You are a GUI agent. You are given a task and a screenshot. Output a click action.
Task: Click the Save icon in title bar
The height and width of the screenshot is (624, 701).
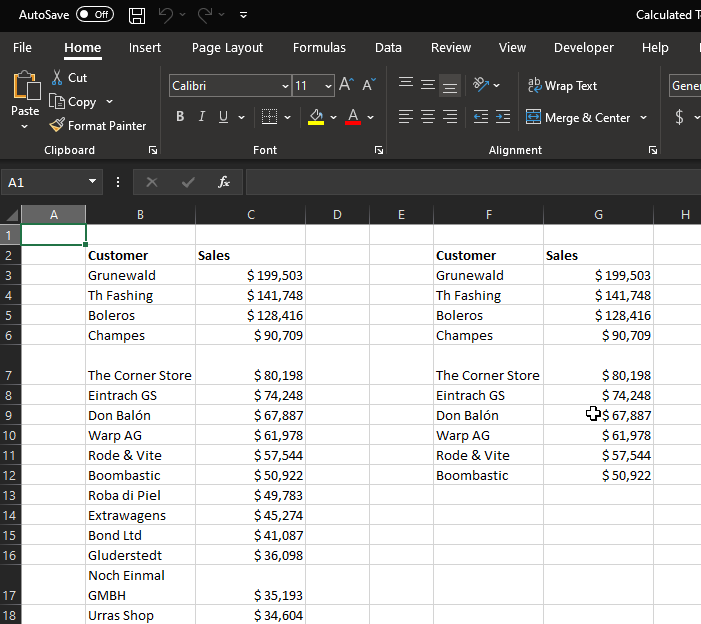coord(137,15)
